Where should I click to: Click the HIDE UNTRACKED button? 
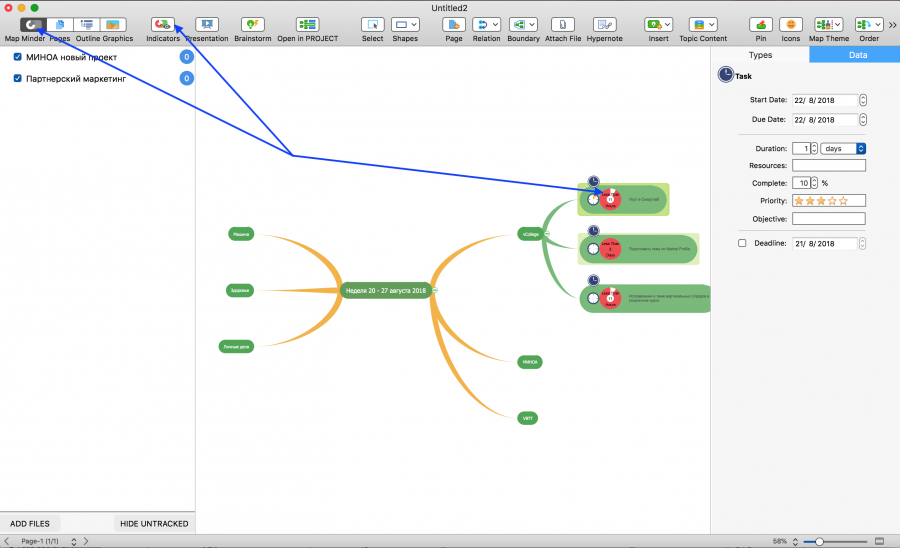[154, 524]
